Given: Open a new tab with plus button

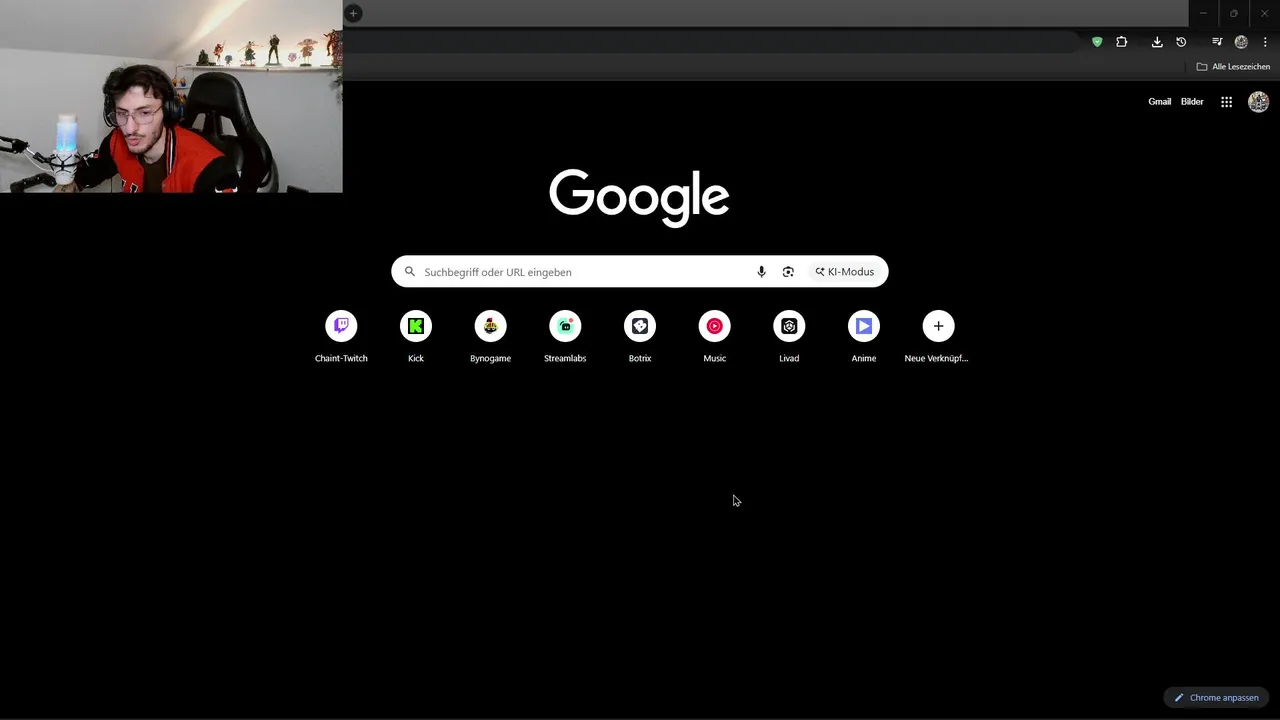Looking at the screenshot, I should pos(353,13).
